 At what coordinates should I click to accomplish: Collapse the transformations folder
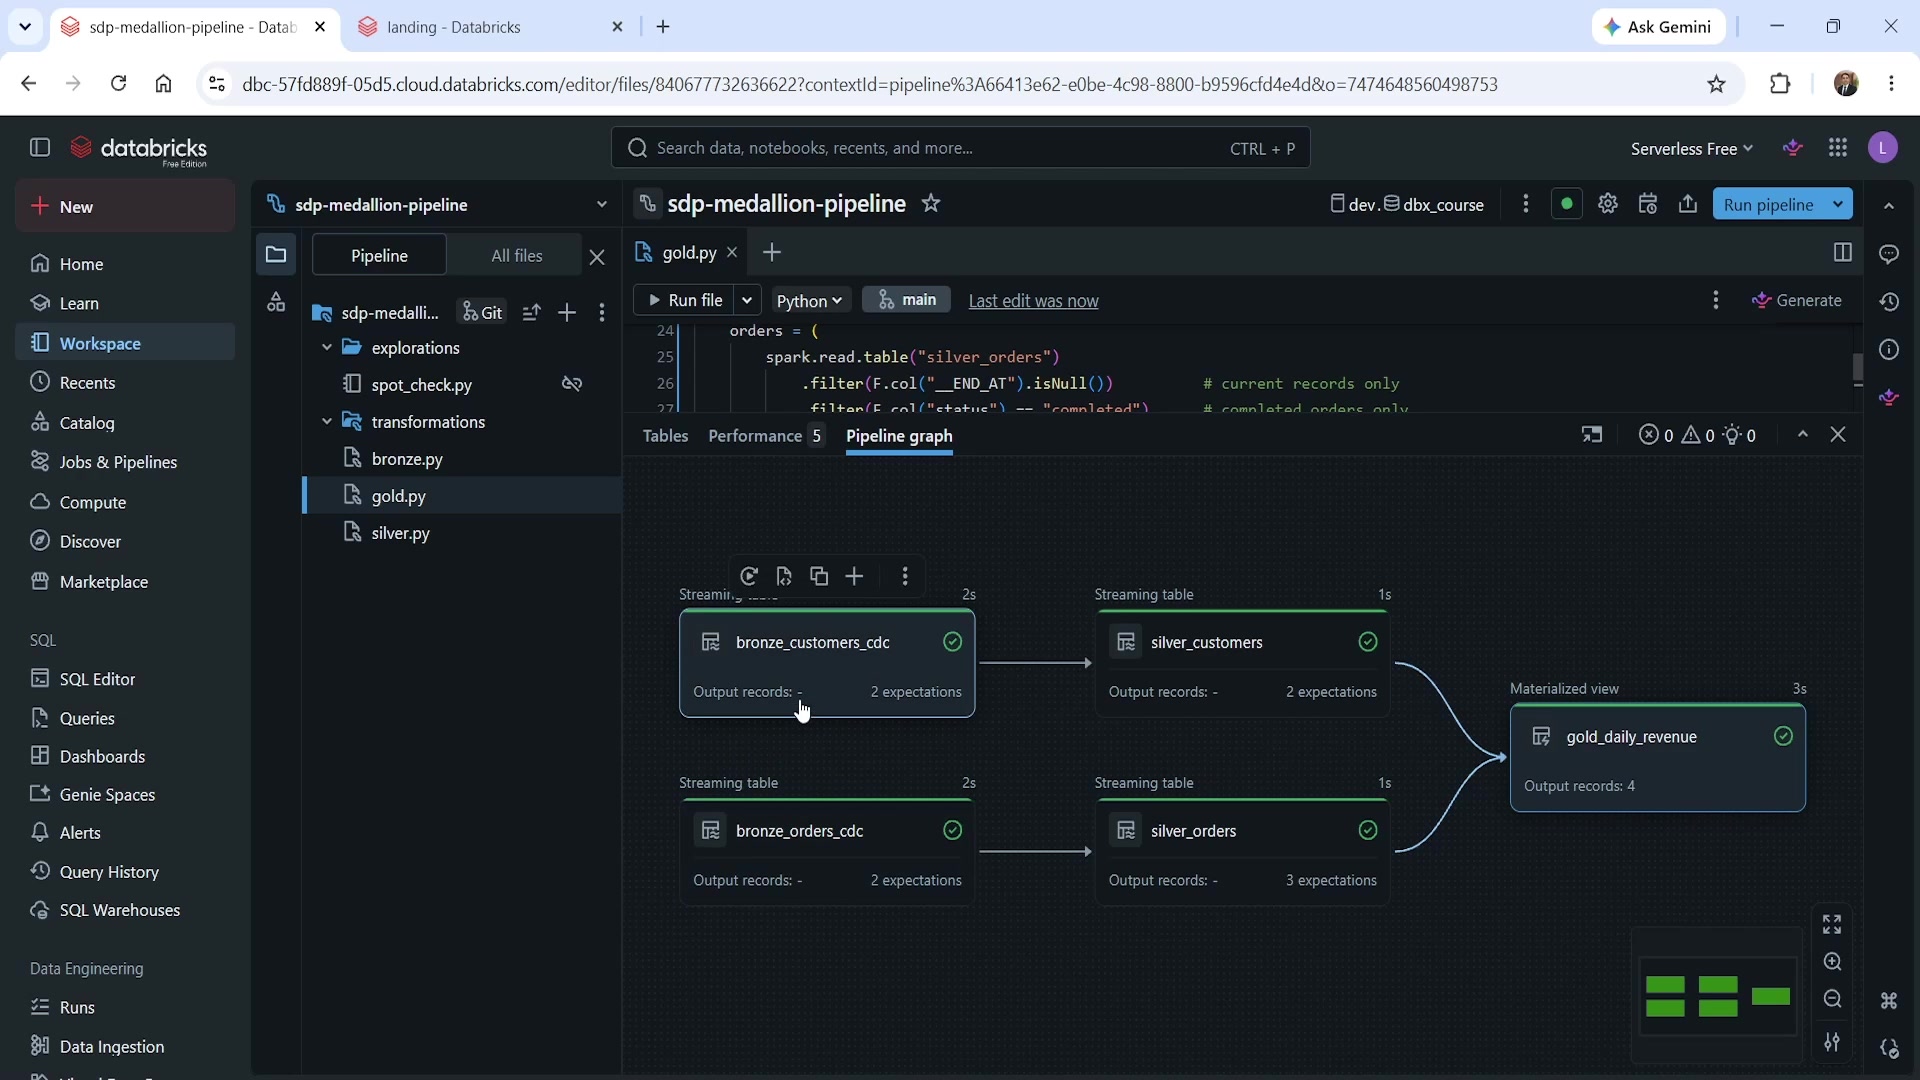click(x=326, y=422)
